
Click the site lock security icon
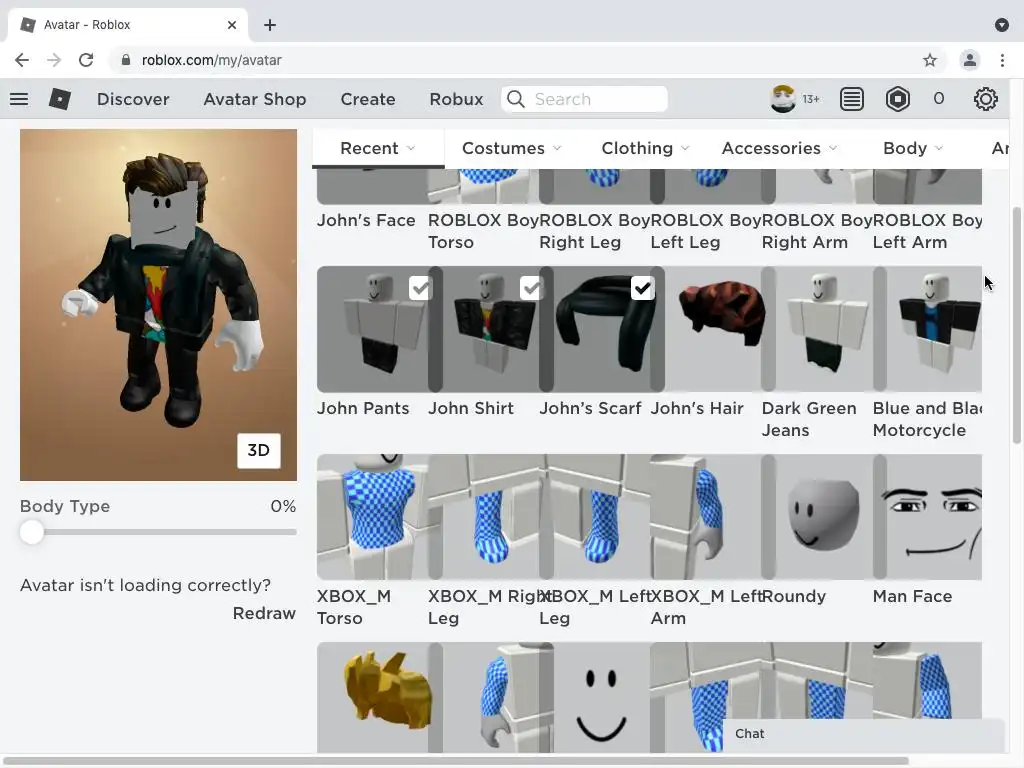click(126, 60)
